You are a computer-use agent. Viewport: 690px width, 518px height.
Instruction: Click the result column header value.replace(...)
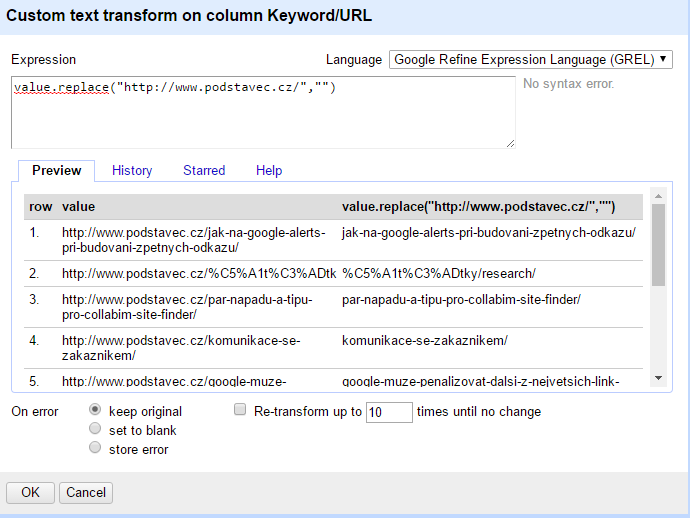point(478,206)
